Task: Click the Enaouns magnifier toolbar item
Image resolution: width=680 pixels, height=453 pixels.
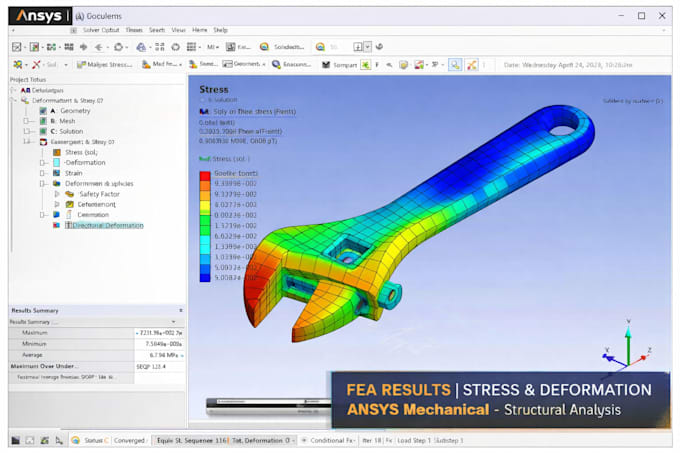Action: (x=291, y=64)
